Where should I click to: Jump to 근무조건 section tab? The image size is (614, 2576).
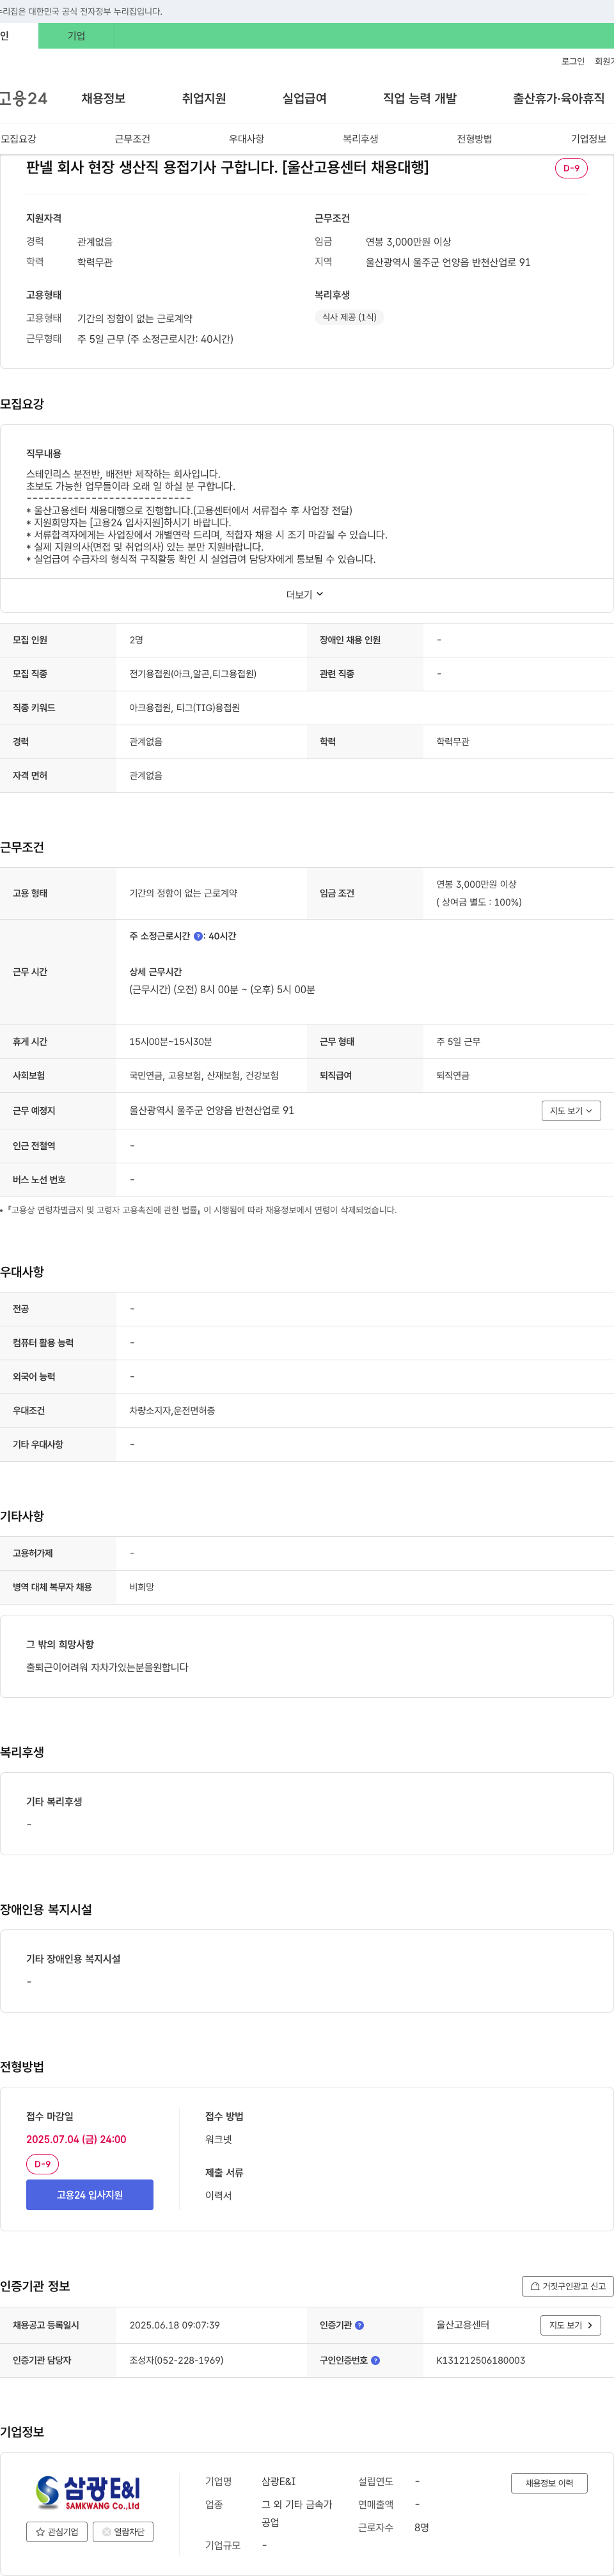pyautogui.click(x=133, y=139)
